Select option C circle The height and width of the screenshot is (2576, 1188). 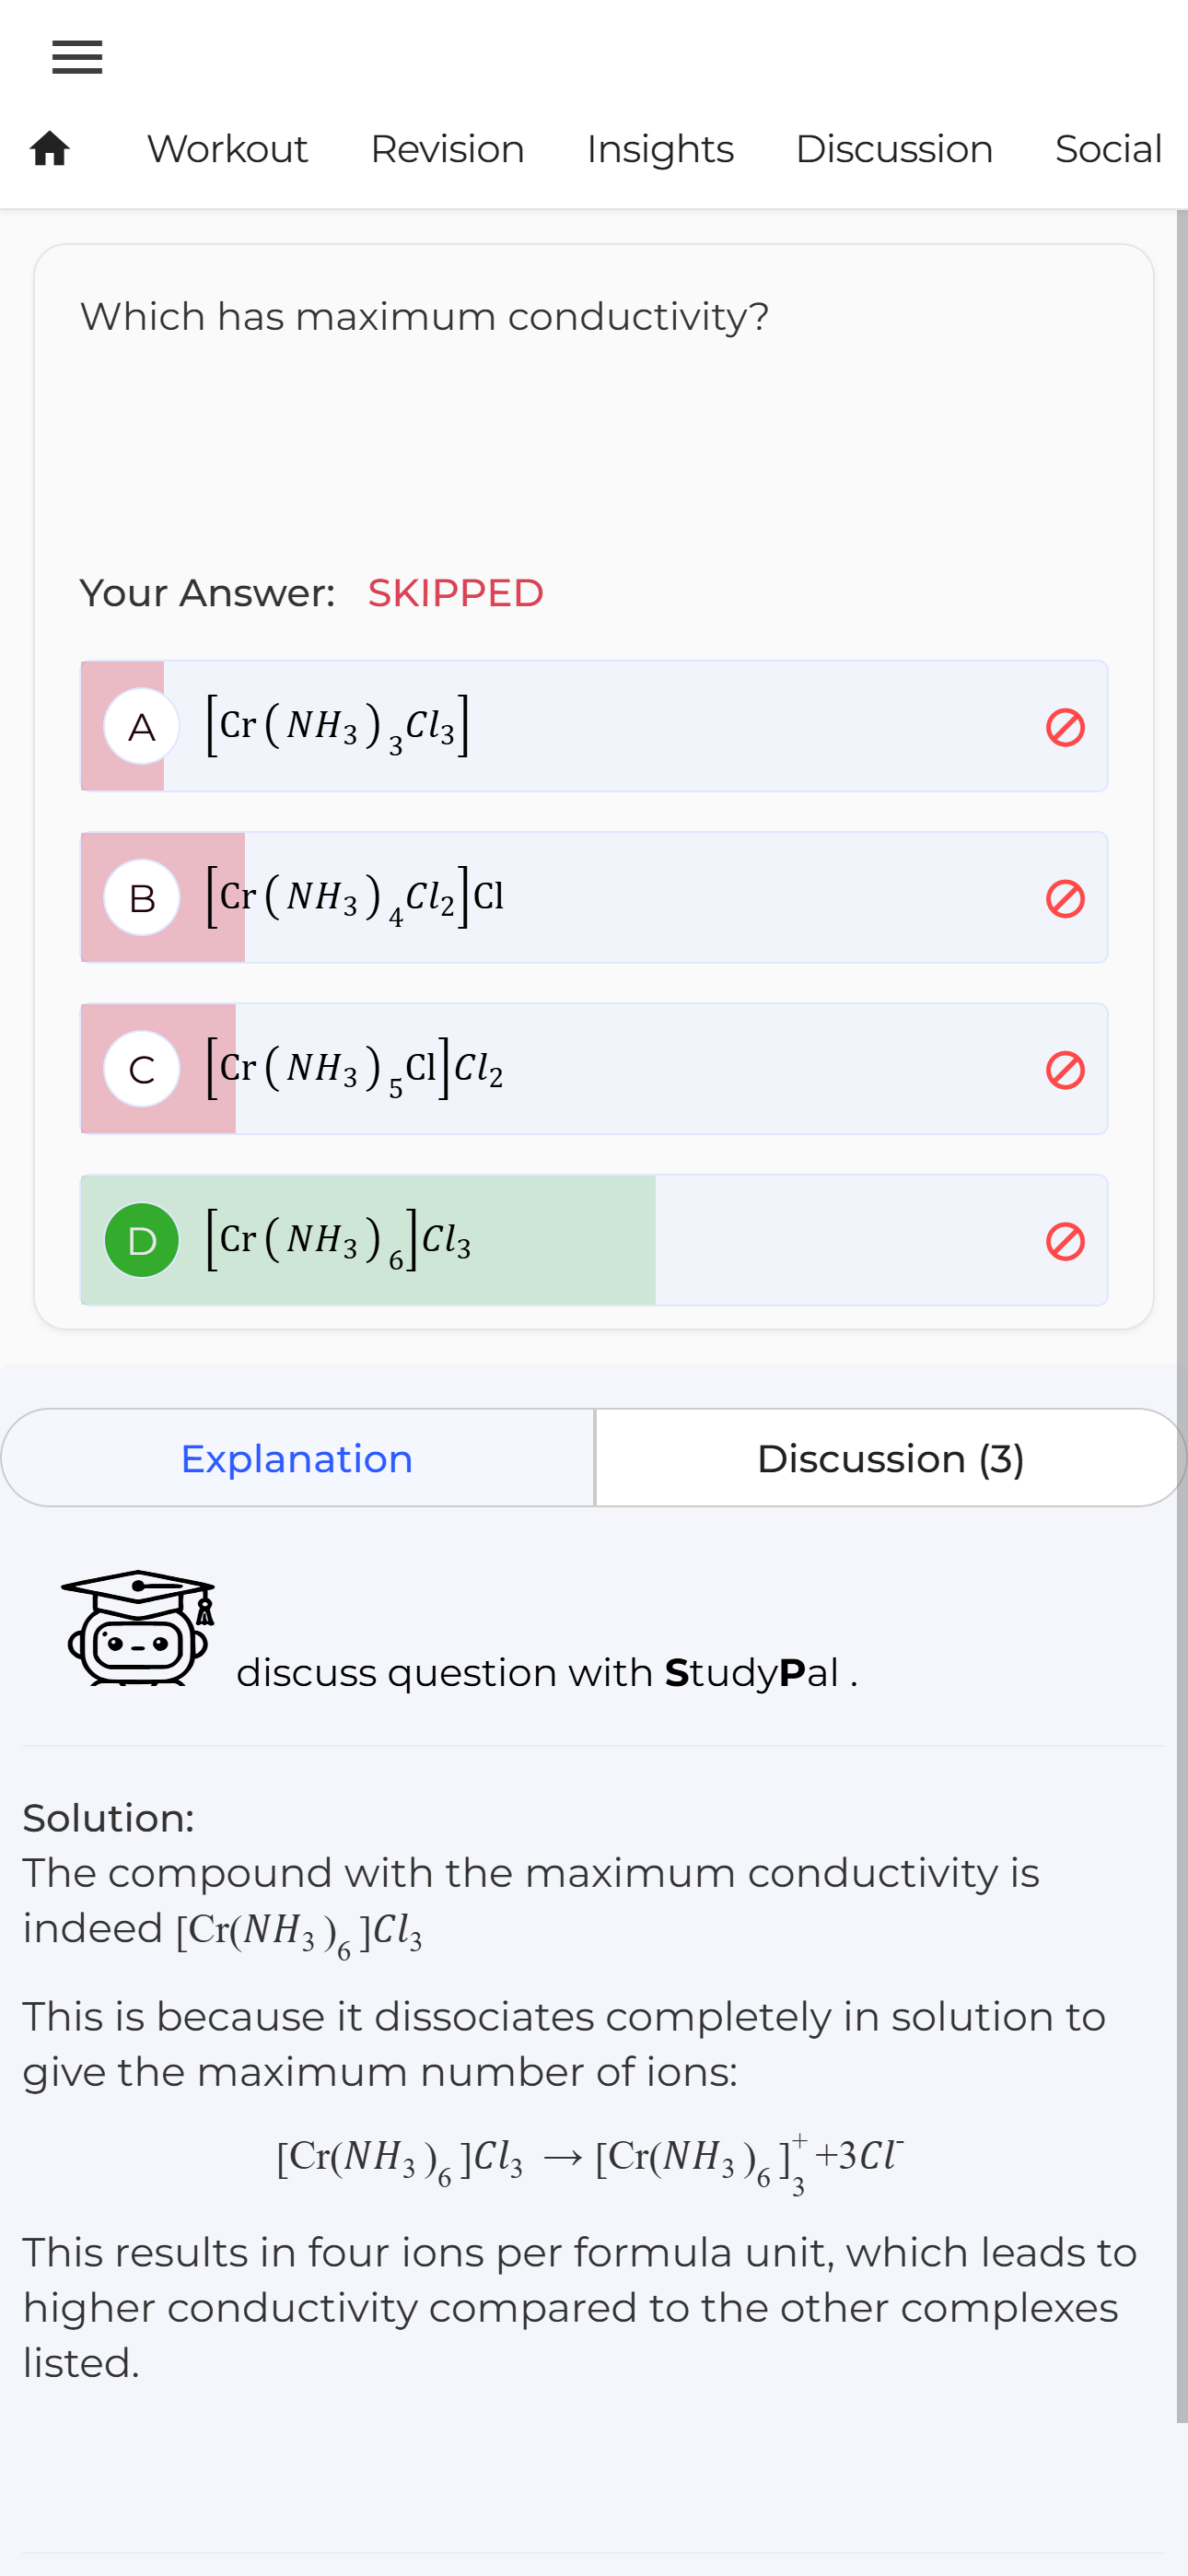click(x=142, y=1070)
